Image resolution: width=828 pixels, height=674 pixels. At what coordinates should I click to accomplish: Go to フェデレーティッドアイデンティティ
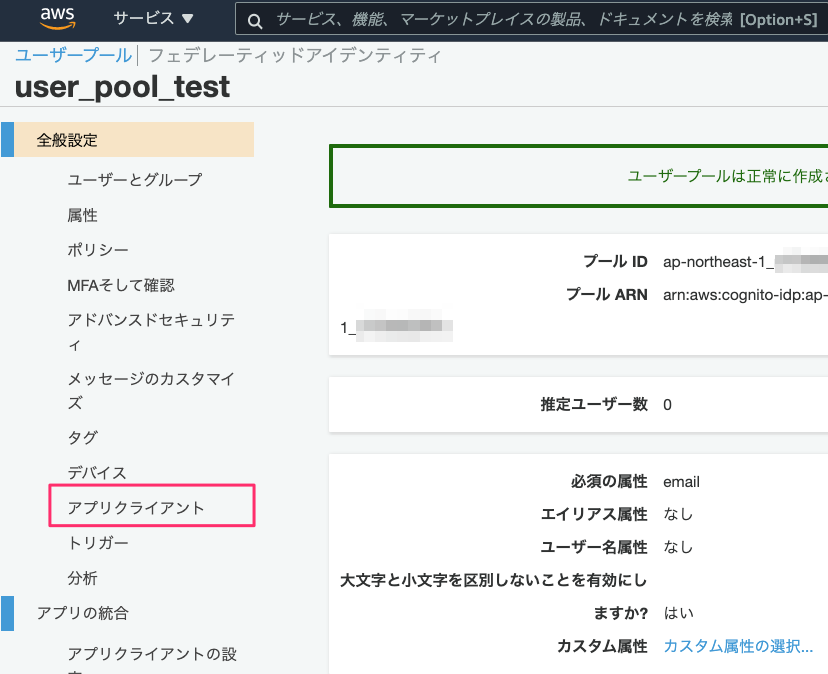pyautogui.click(x=294, y=55)
